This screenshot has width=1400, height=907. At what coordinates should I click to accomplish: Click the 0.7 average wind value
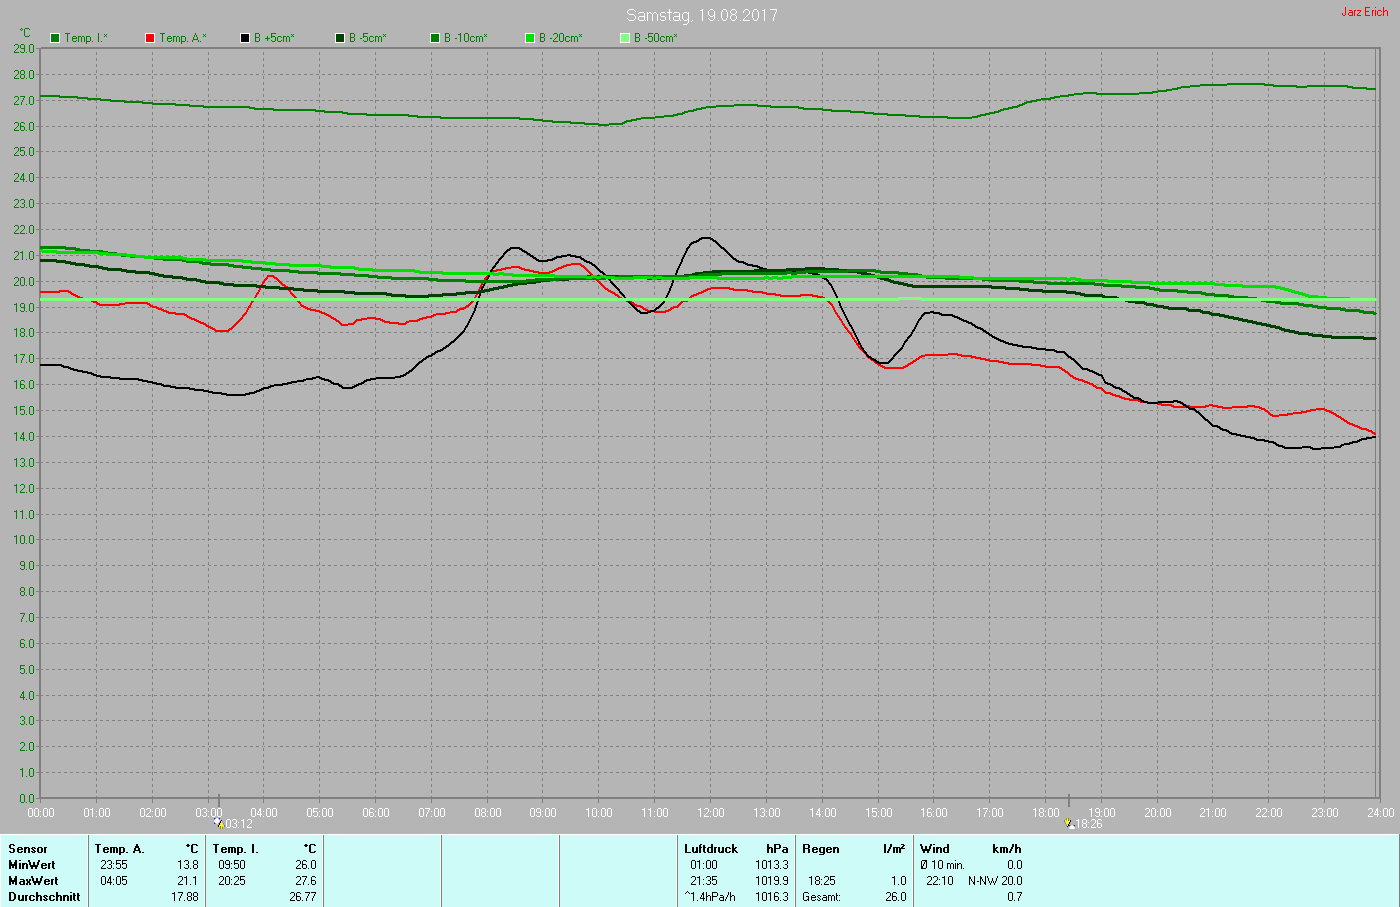1015,897
